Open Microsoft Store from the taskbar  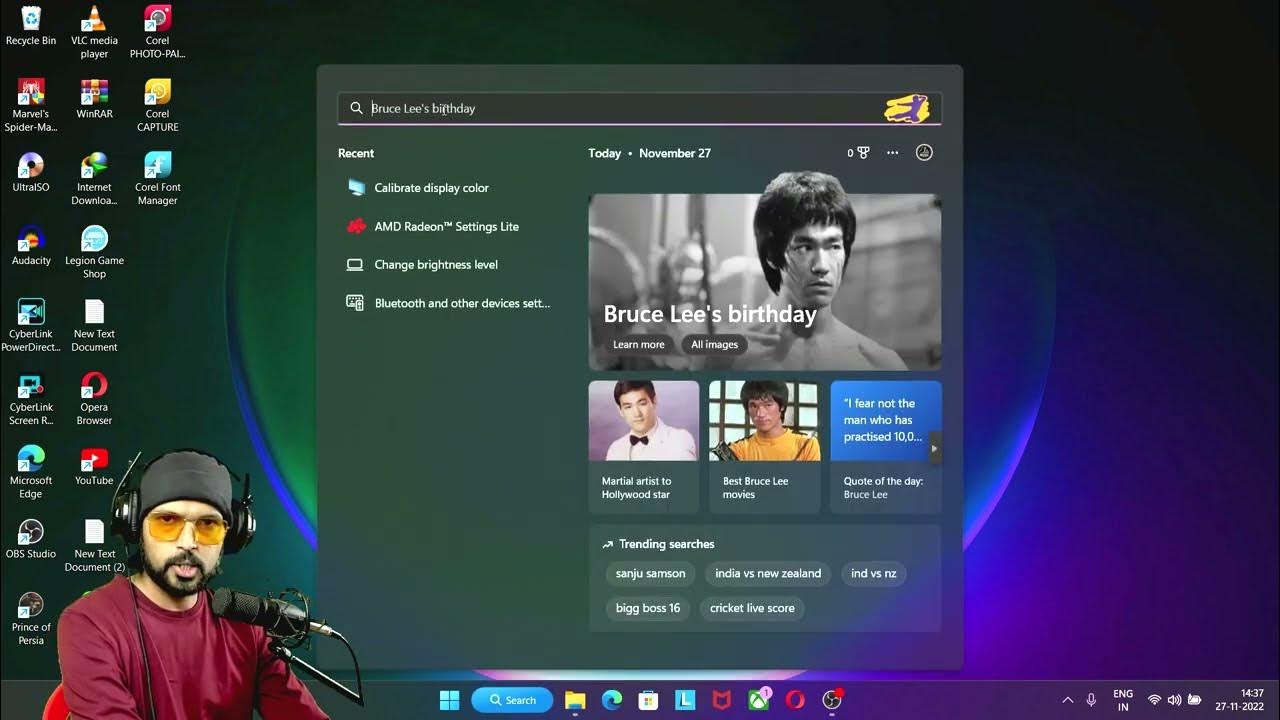(x=648, y=700)
